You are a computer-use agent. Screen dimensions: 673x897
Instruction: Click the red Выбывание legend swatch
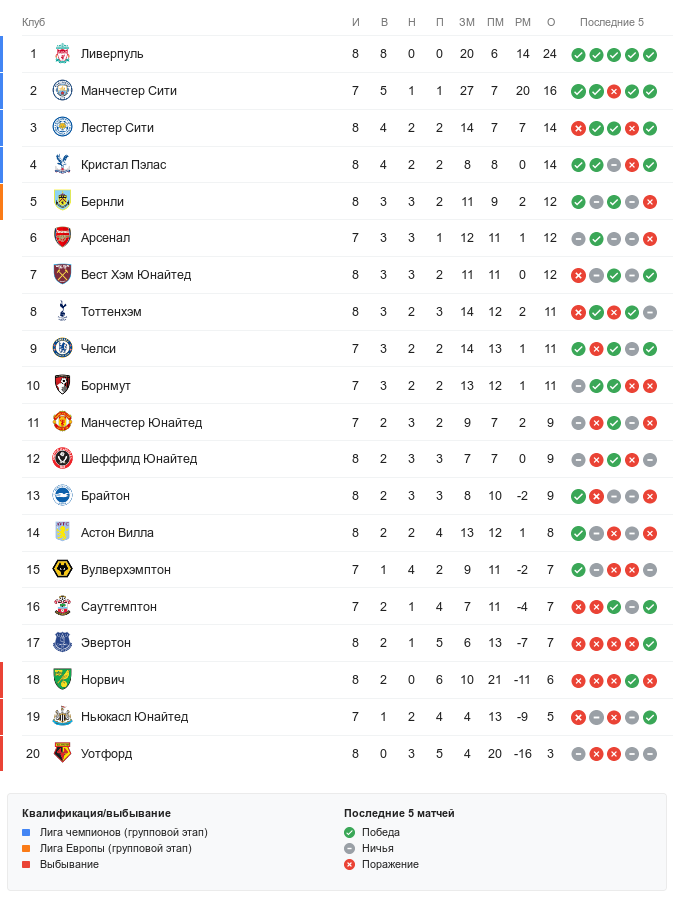point(27,864)
